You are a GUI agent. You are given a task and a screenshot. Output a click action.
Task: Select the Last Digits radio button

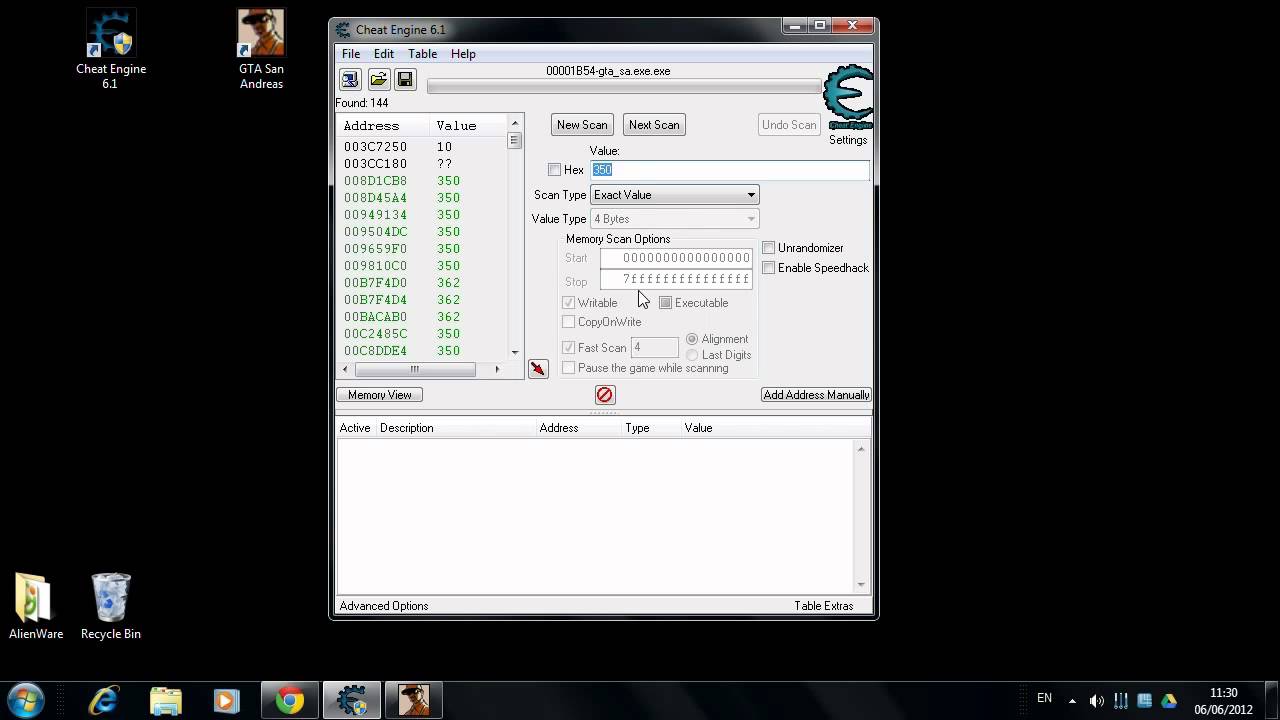click(x=692, y=355)
